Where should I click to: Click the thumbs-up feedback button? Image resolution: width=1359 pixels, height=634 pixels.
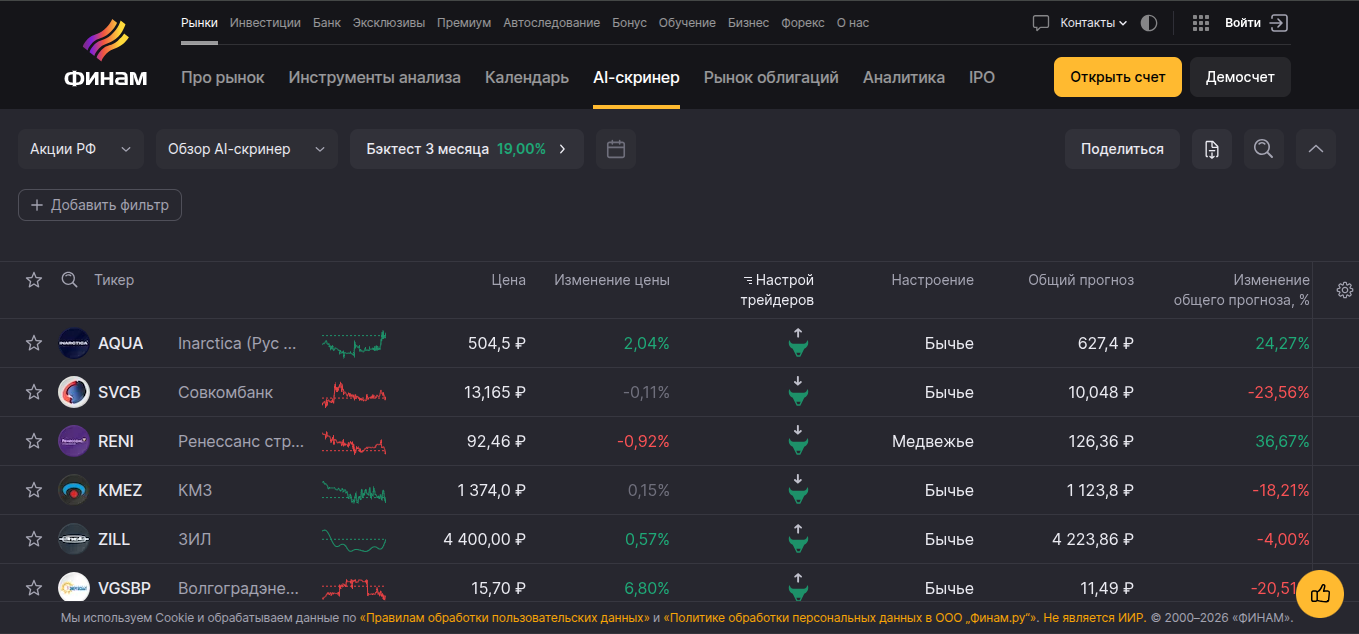(x=1320, y=593)
